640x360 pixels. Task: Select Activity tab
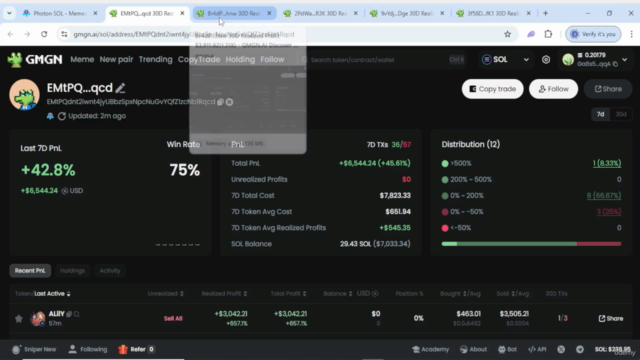(110, 271)
